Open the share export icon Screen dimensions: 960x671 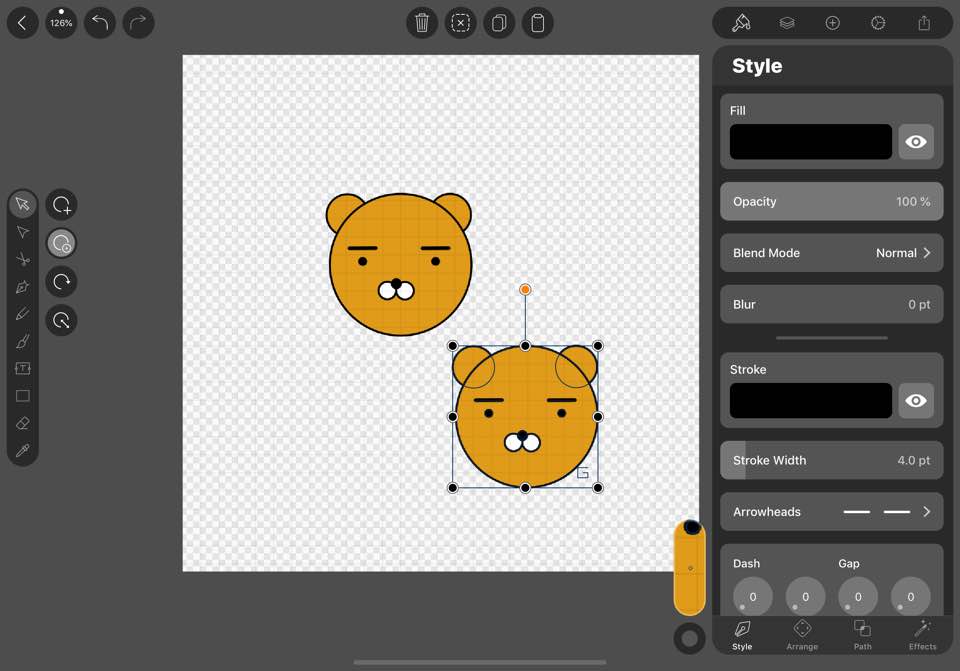click(x=924, y=23)
